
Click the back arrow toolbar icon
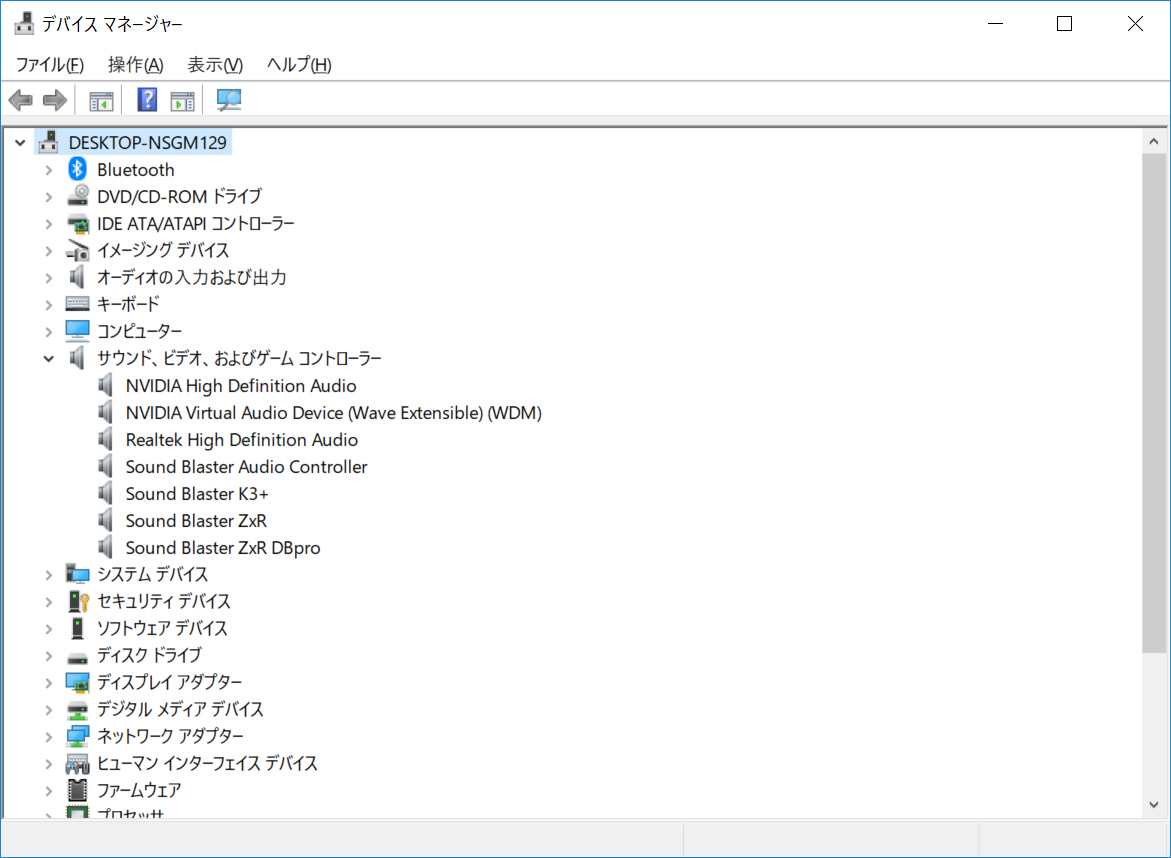click(x=21, y=100)
